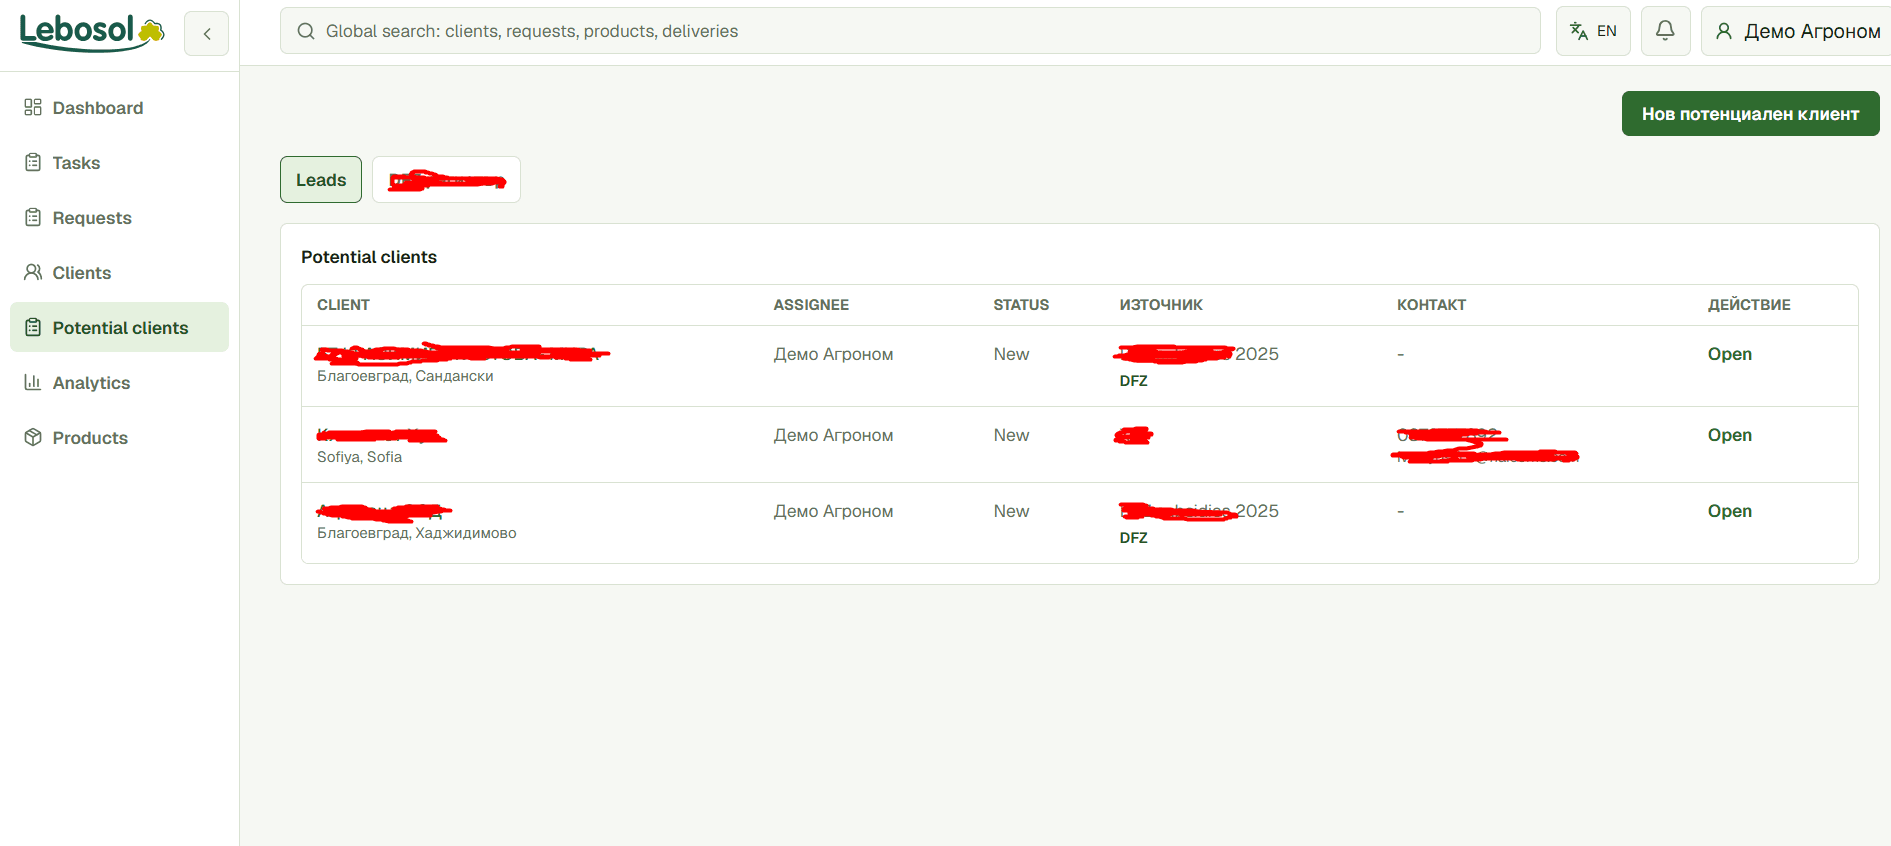Image resolution: width=1891 pixels, height=846 pixels.
Task: Open Potential clients in sidebar
Action: [119, 327]
